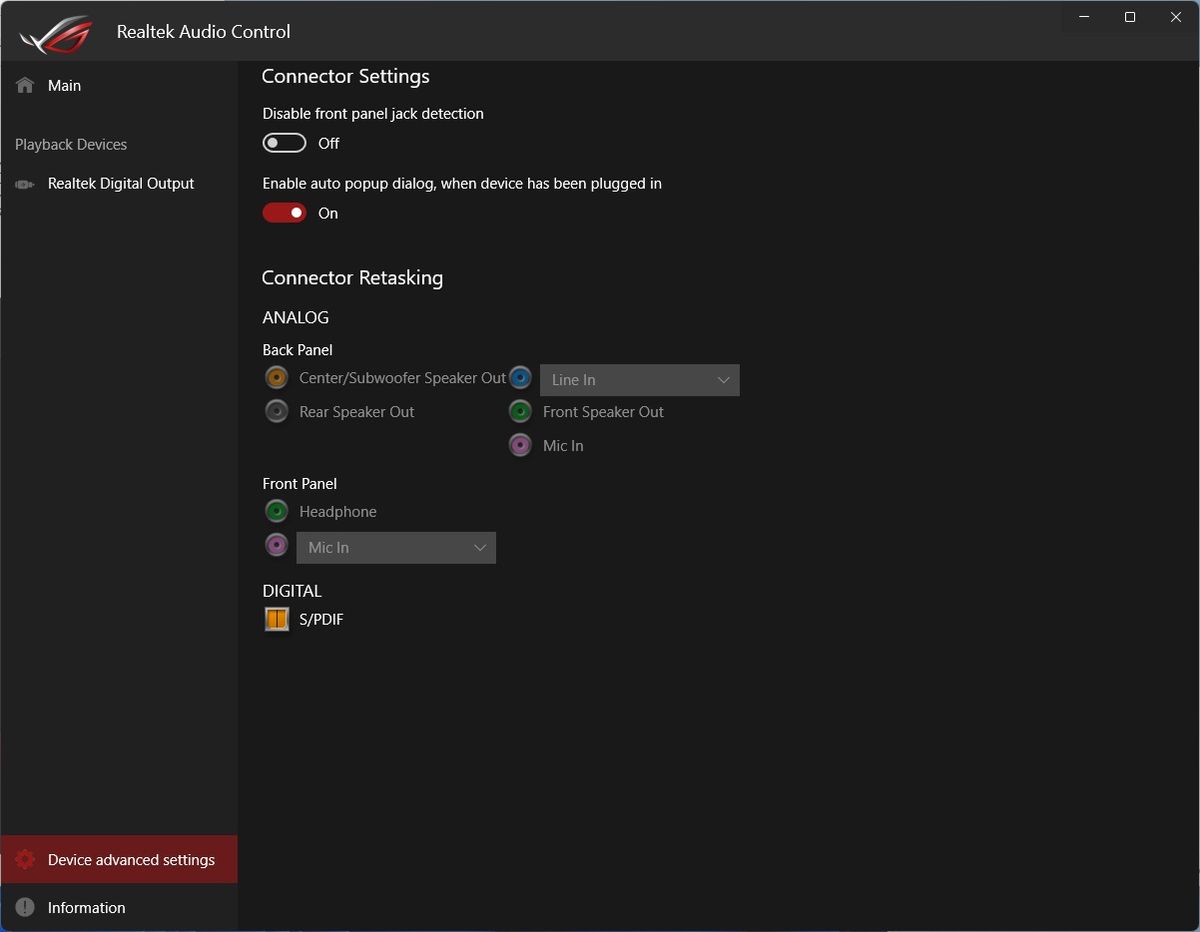Click the red gear settings icon
Image resolution: width=1200 pixels, height=932 pixels.
pos(25,860)
